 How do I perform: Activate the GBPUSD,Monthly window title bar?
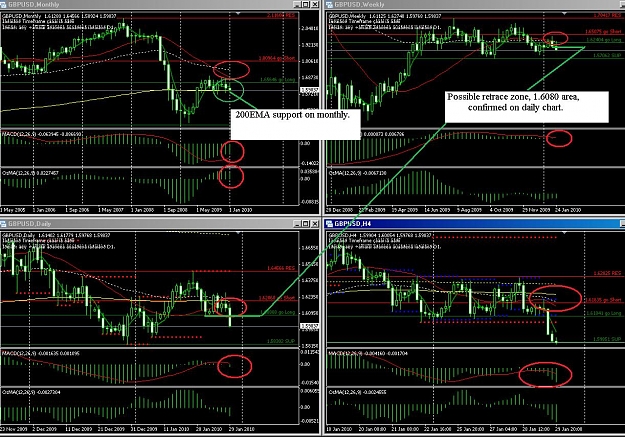159,4
